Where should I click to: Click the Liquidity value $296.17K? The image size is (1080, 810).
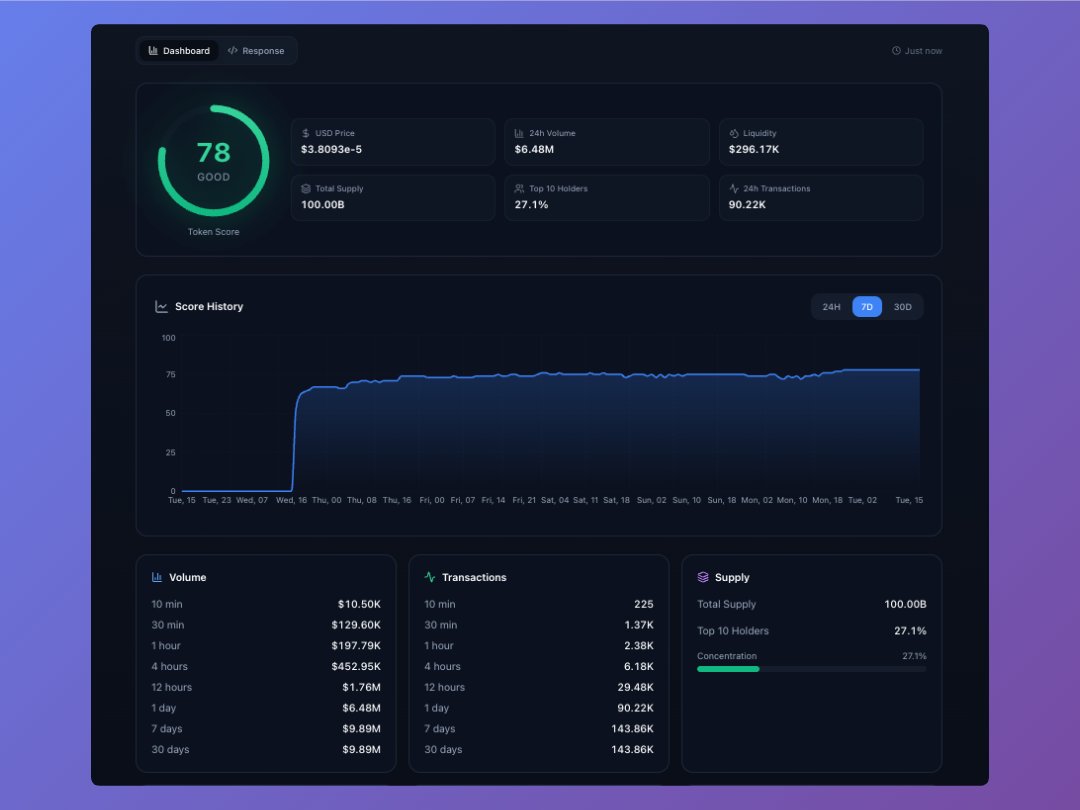click(x=754, y=149)
